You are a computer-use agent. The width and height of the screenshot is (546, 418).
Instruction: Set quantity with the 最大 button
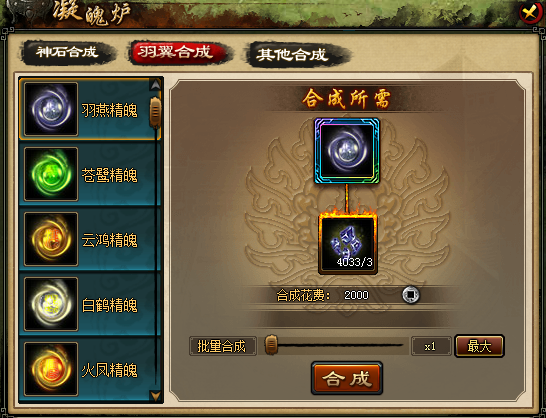click(x=479, y=346)
